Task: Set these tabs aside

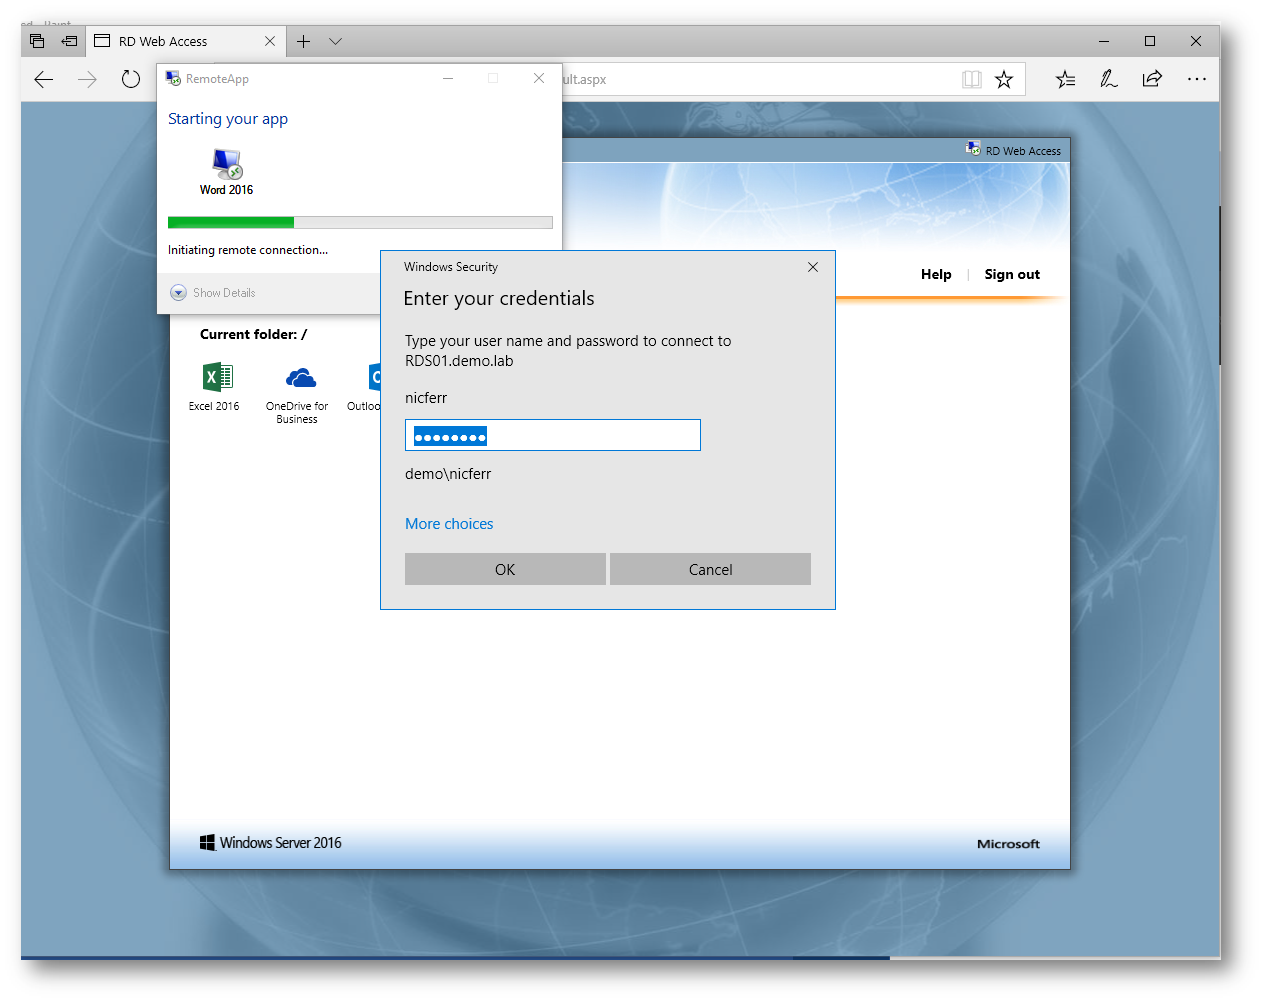Action: [x=69, y=41]
